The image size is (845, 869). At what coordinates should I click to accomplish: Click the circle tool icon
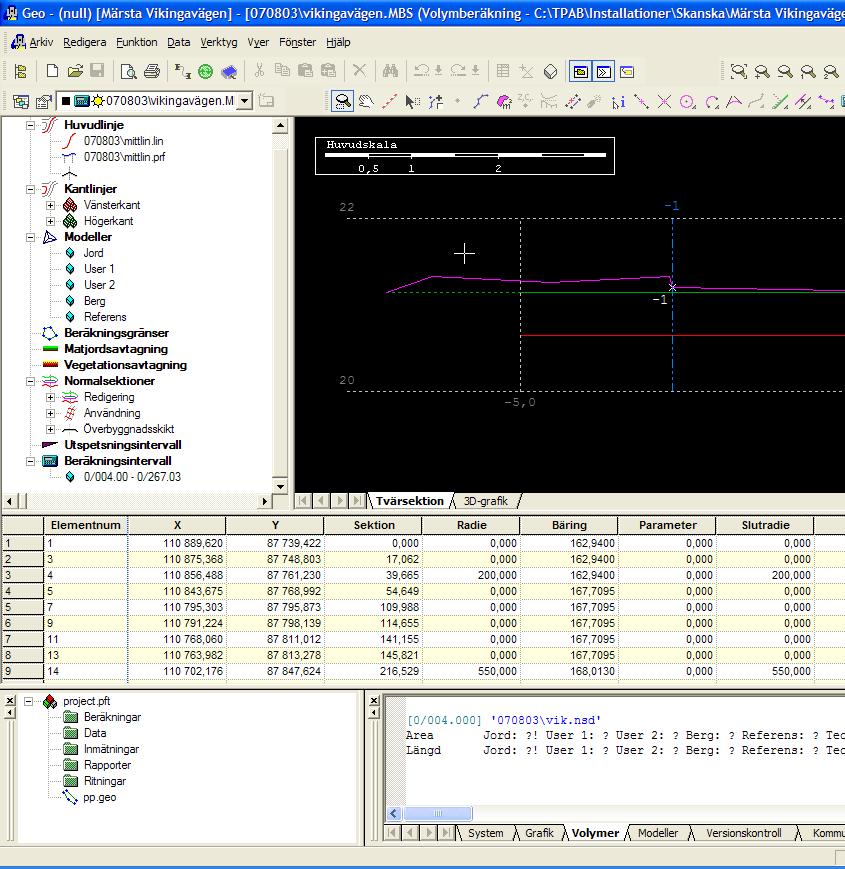[688, 101]
